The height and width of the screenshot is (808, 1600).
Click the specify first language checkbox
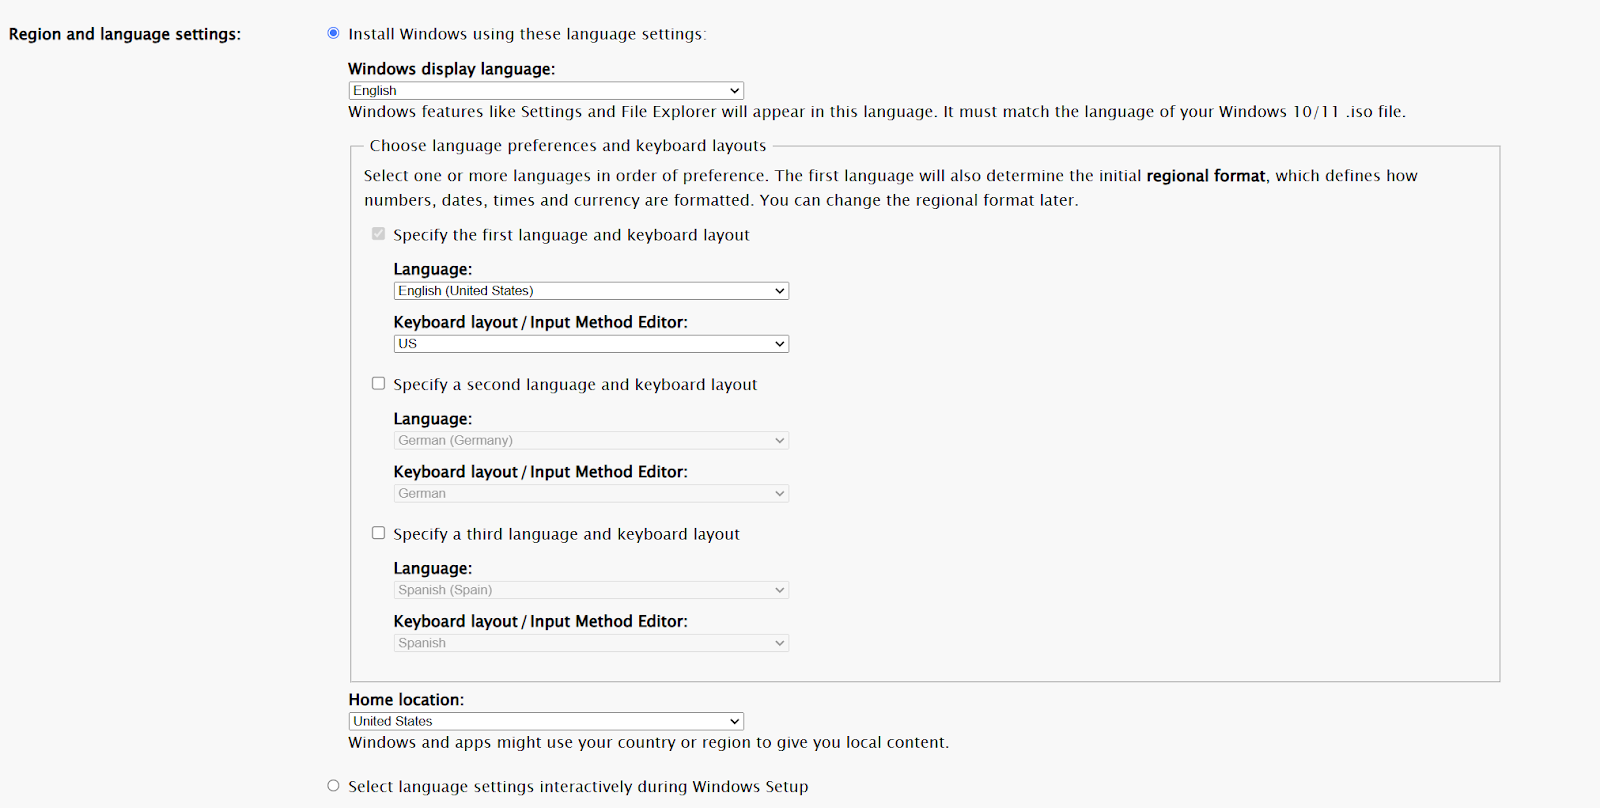pos(378,233)
